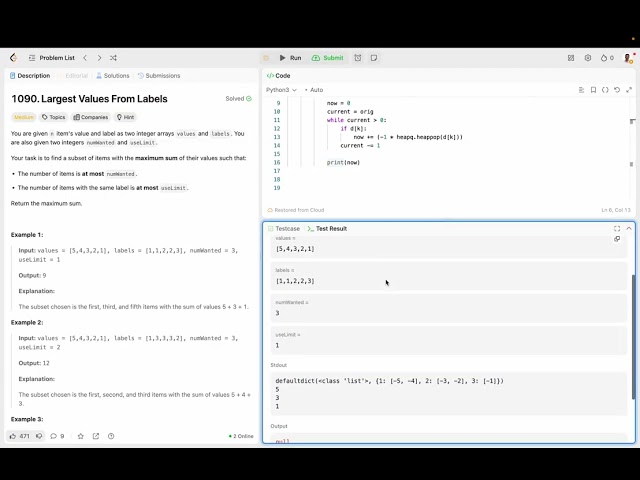Switch to the Editorial tab

pos(76,76)
